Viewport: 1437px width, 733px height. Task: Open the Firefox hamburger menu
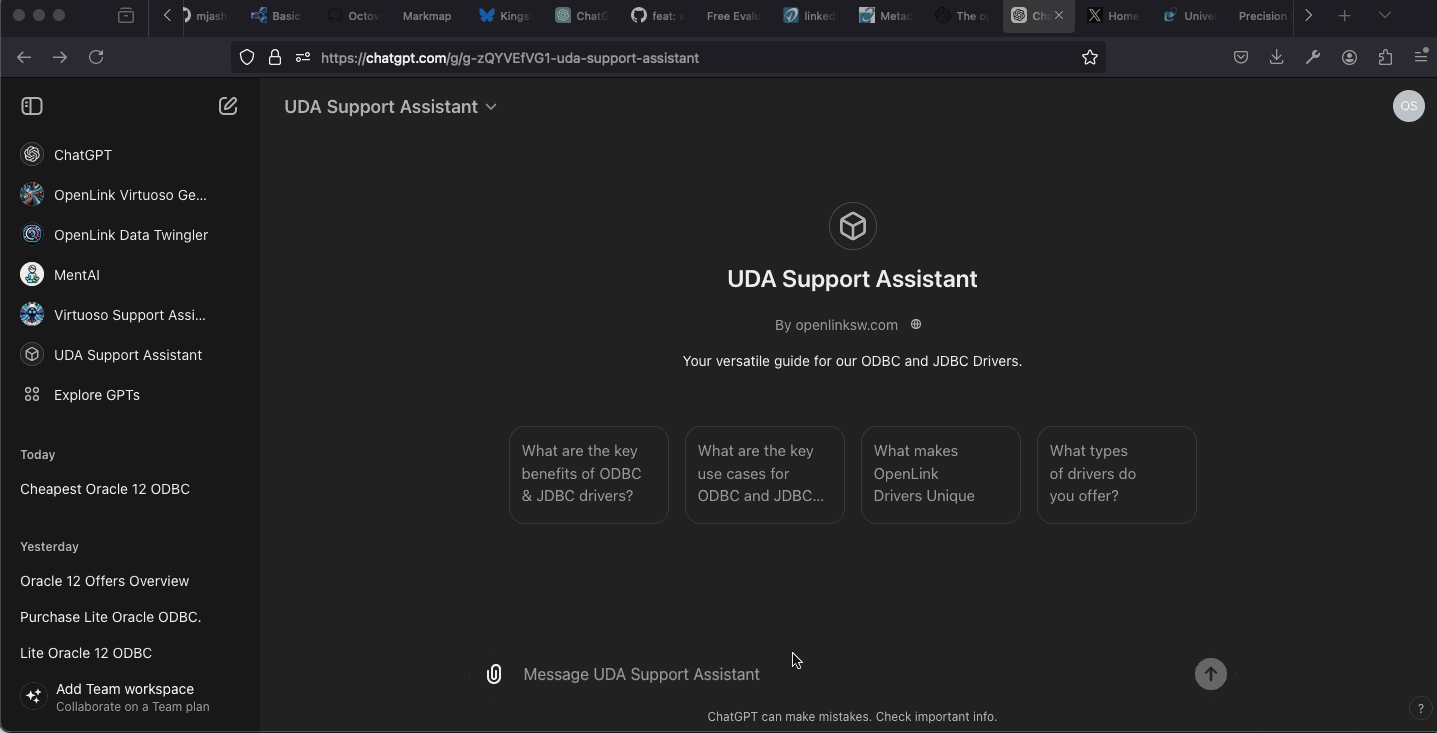tap(1421, 57)
